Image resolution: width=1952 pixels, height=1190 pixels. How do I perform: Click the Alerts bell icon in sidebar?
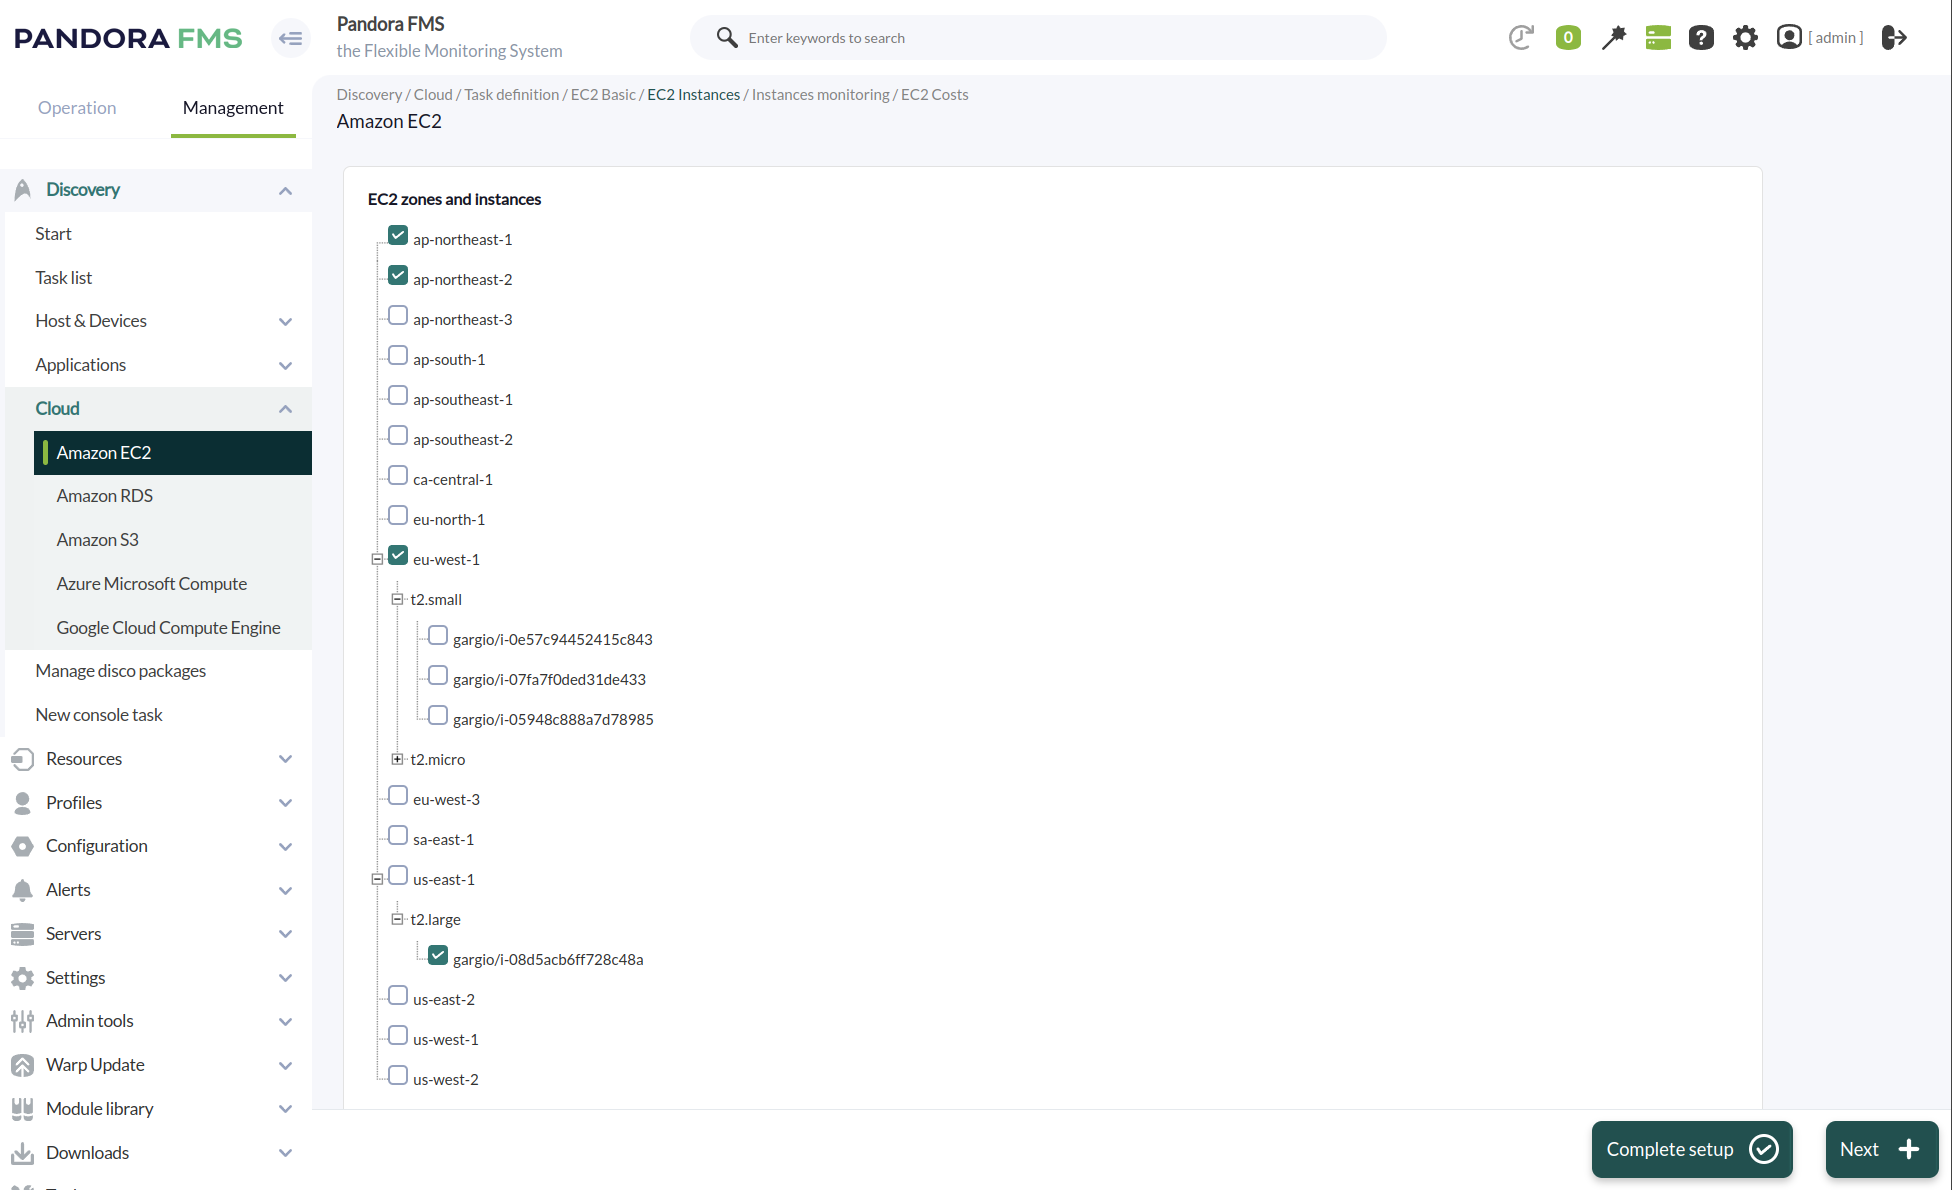(22, 890)
